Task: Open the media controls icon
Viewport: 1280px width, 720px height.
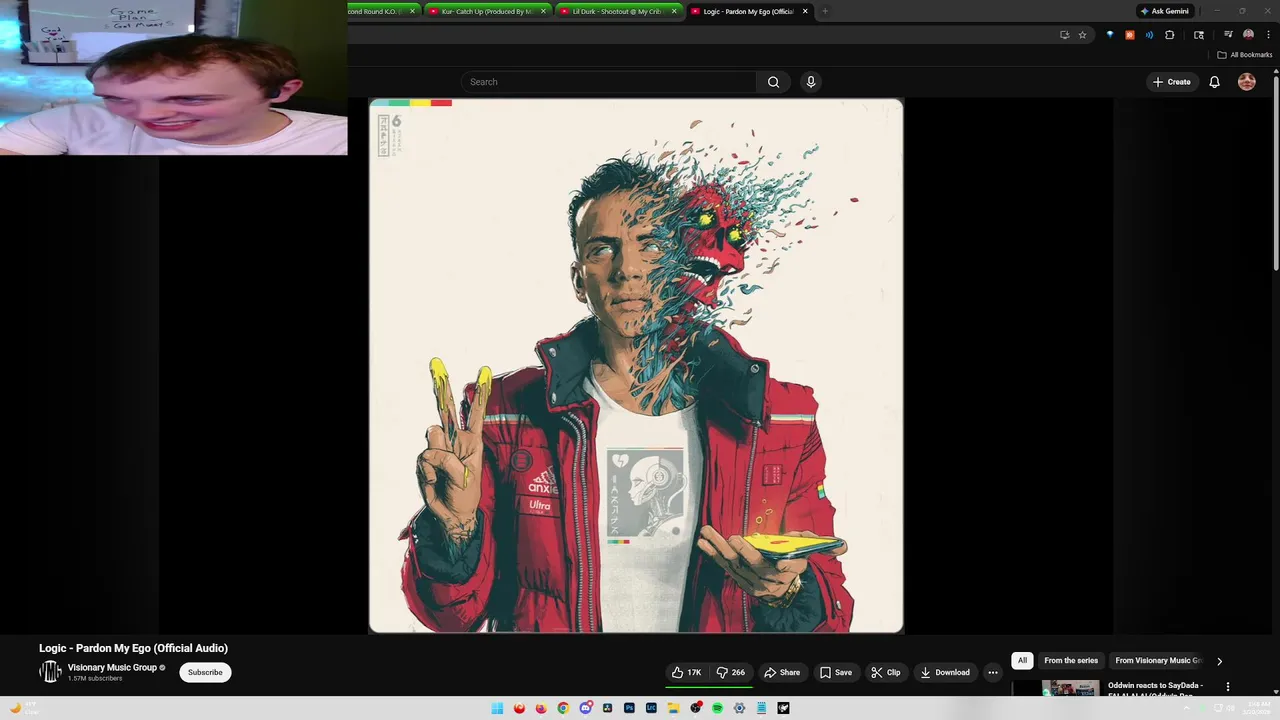Action: click(x=1228, y=35)
